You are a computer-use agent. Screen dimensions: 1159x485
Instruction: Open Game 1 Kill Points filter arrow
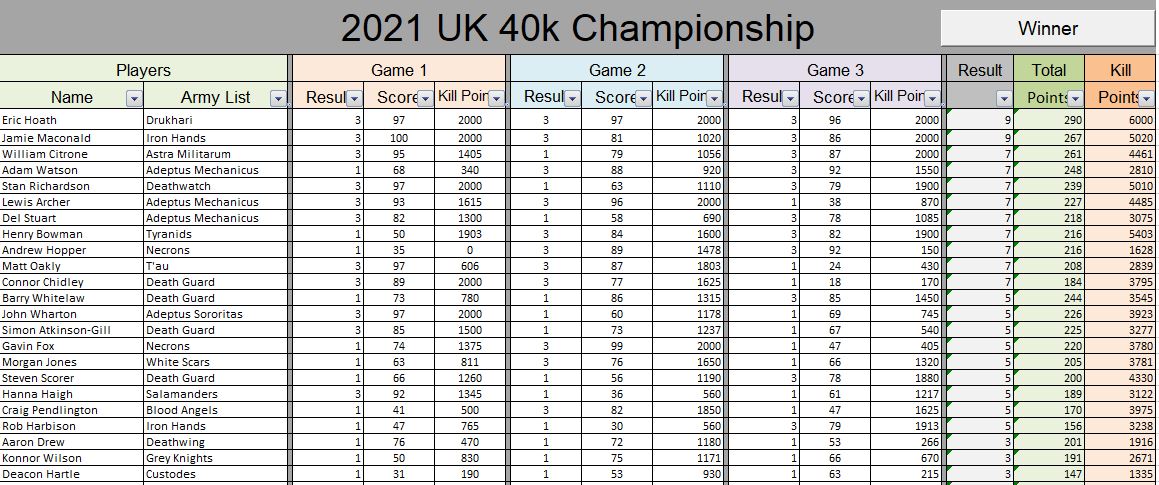click(497, 98)
